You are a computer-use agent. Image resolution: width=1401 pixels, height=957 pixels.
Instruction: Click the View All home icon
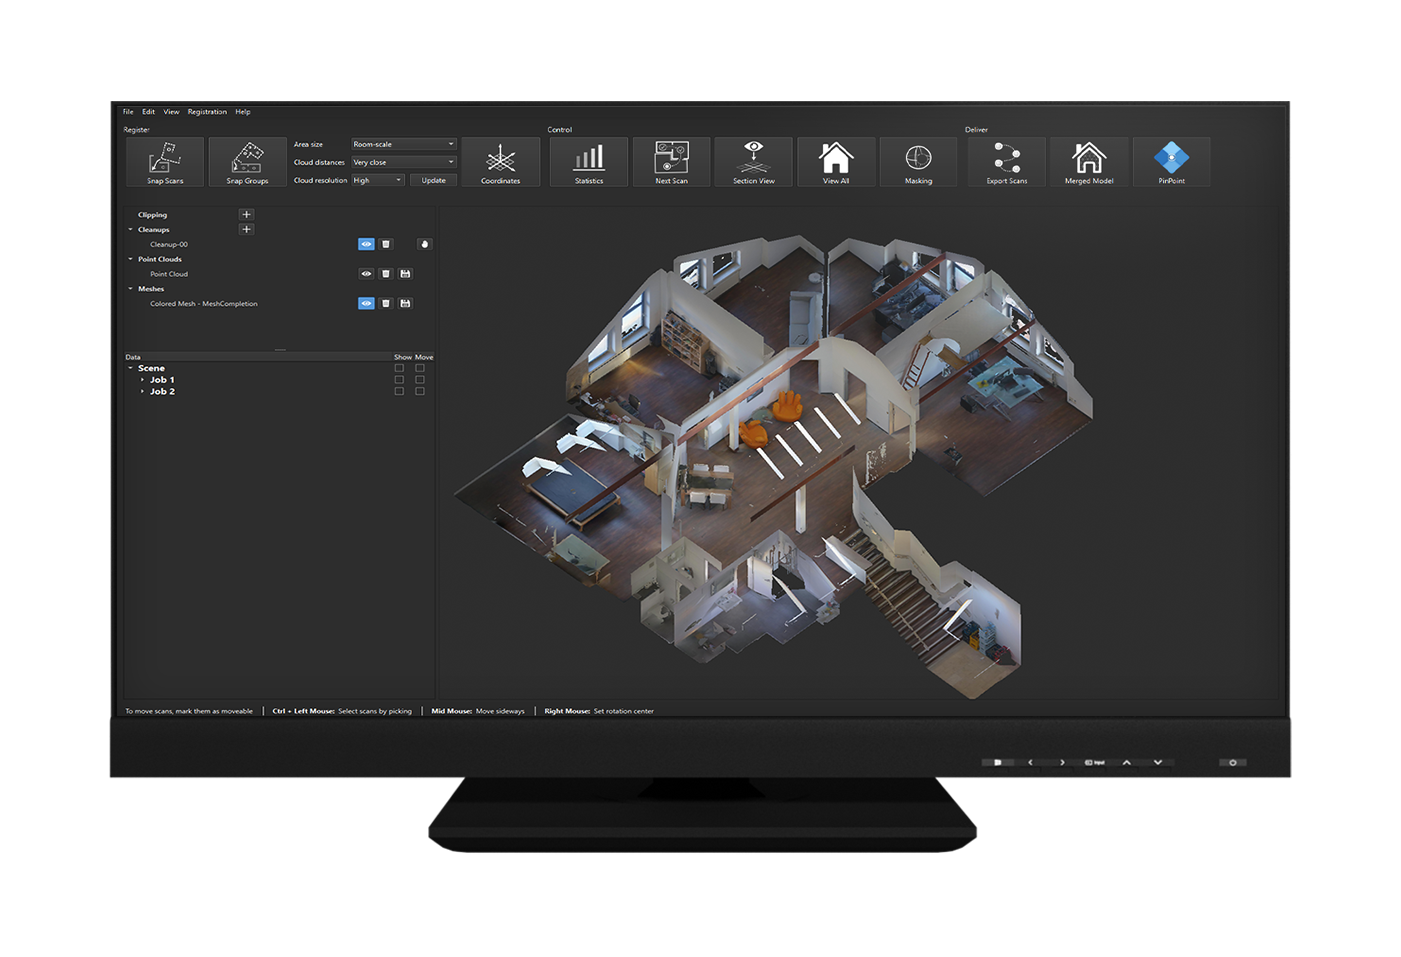point(836,161)
